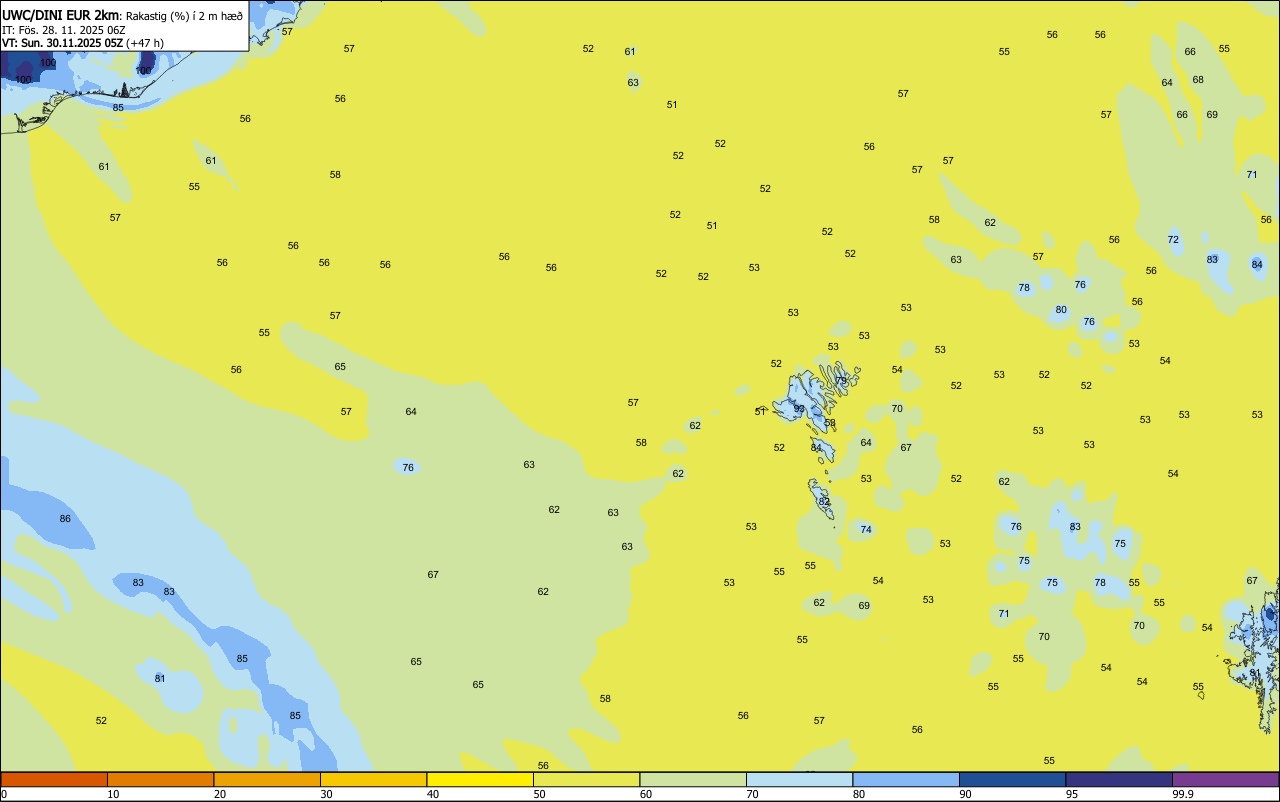
Task: Click the legend tick label '40'
Action: pyautogui.click(x=433, y=794)
